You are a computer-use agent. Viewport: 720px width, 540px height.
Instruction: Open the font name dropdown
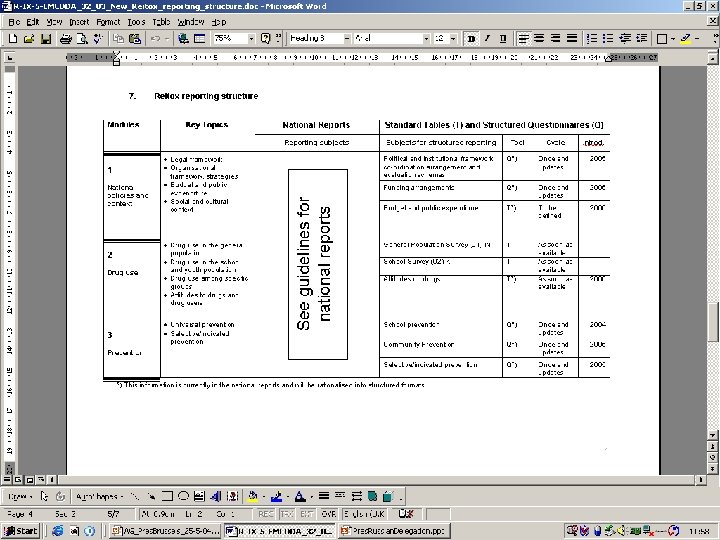coord(426,39)
